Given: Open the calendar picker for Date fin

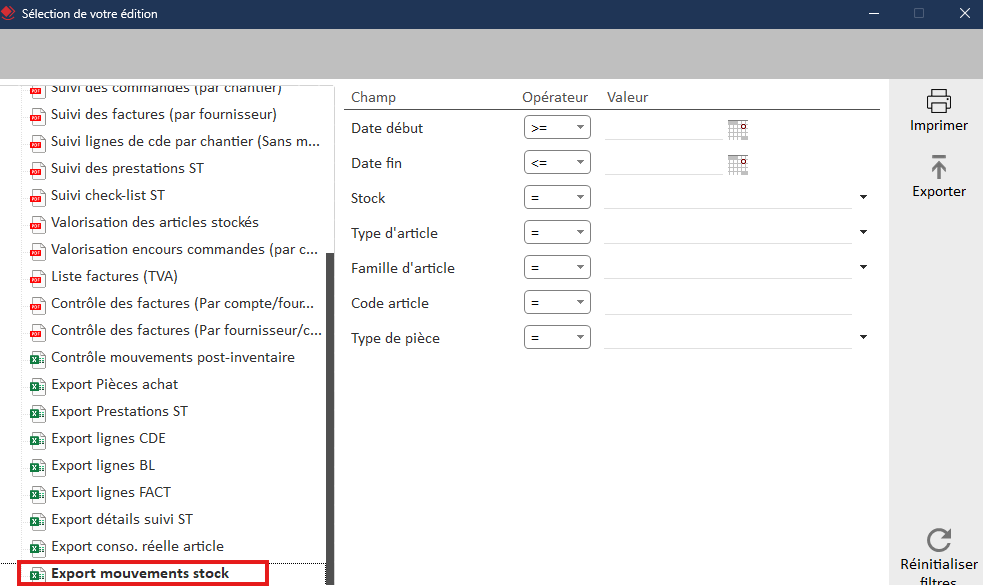Looking at the screenshot, I should click(737, 162).
